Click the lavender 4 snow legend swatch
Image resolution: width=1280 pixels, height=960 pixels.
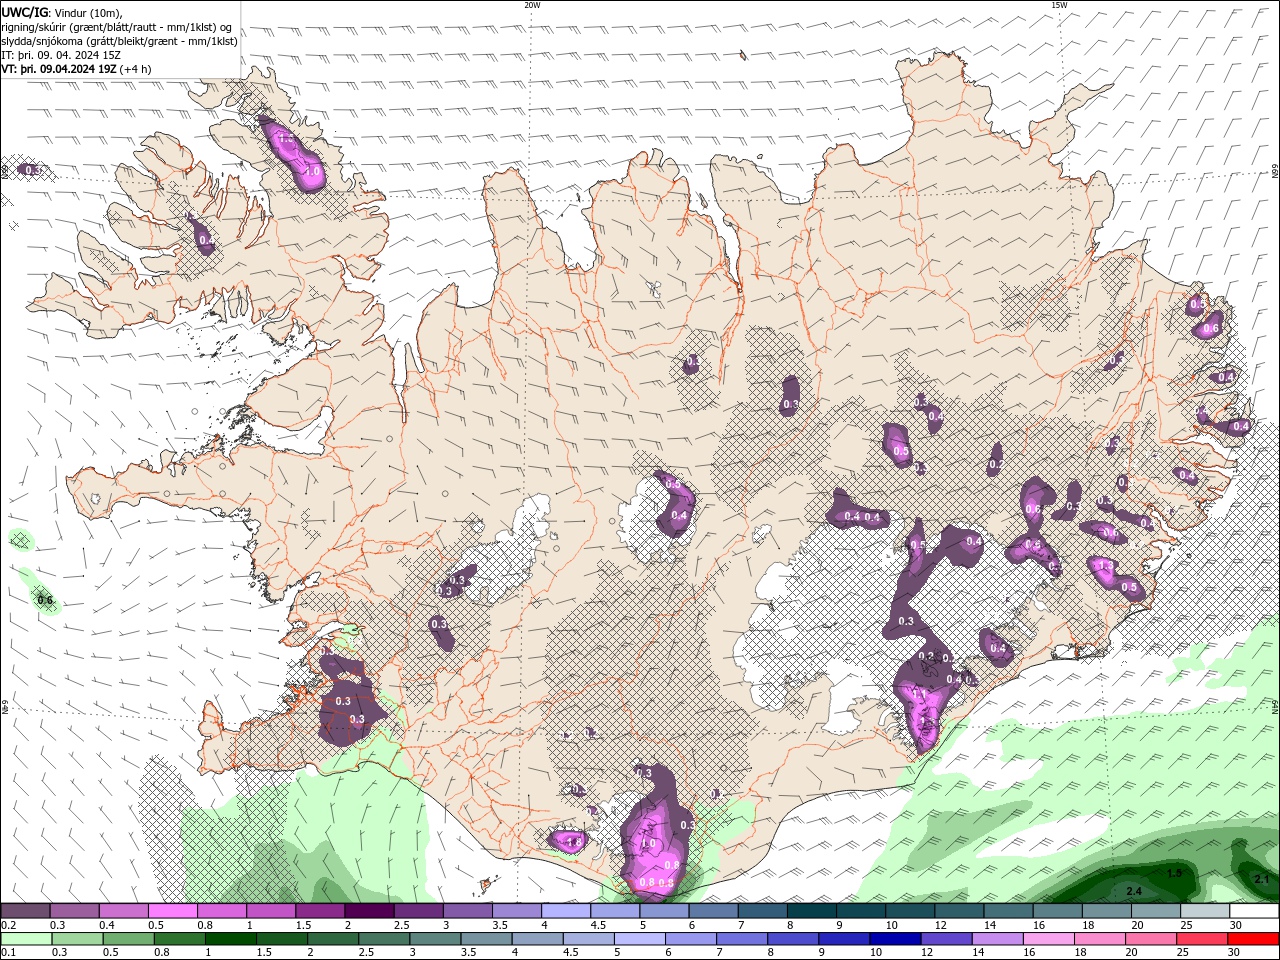pyautogui.click(x=565, y=911)
